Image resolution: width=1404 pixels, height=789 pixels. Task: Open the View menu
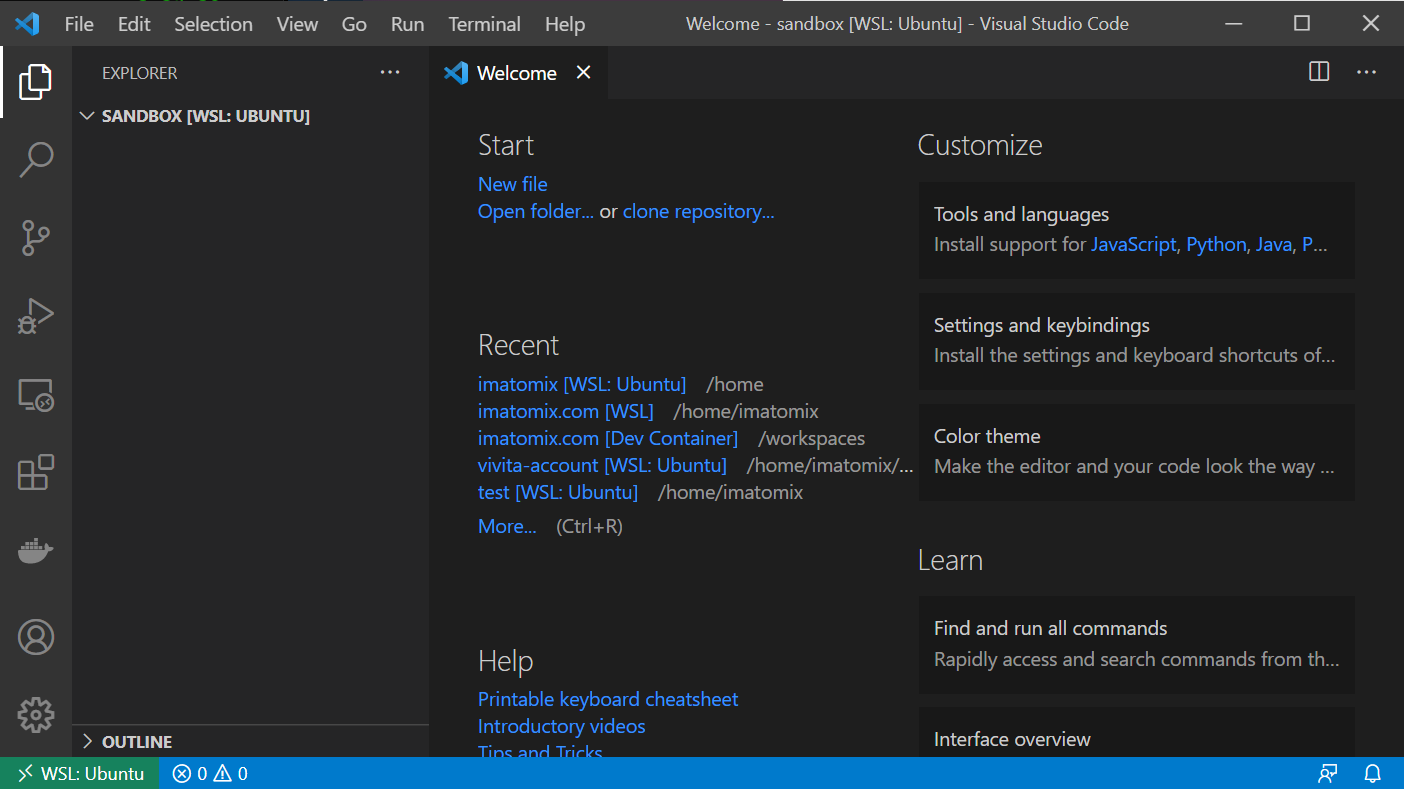click(x=297, y=24)
